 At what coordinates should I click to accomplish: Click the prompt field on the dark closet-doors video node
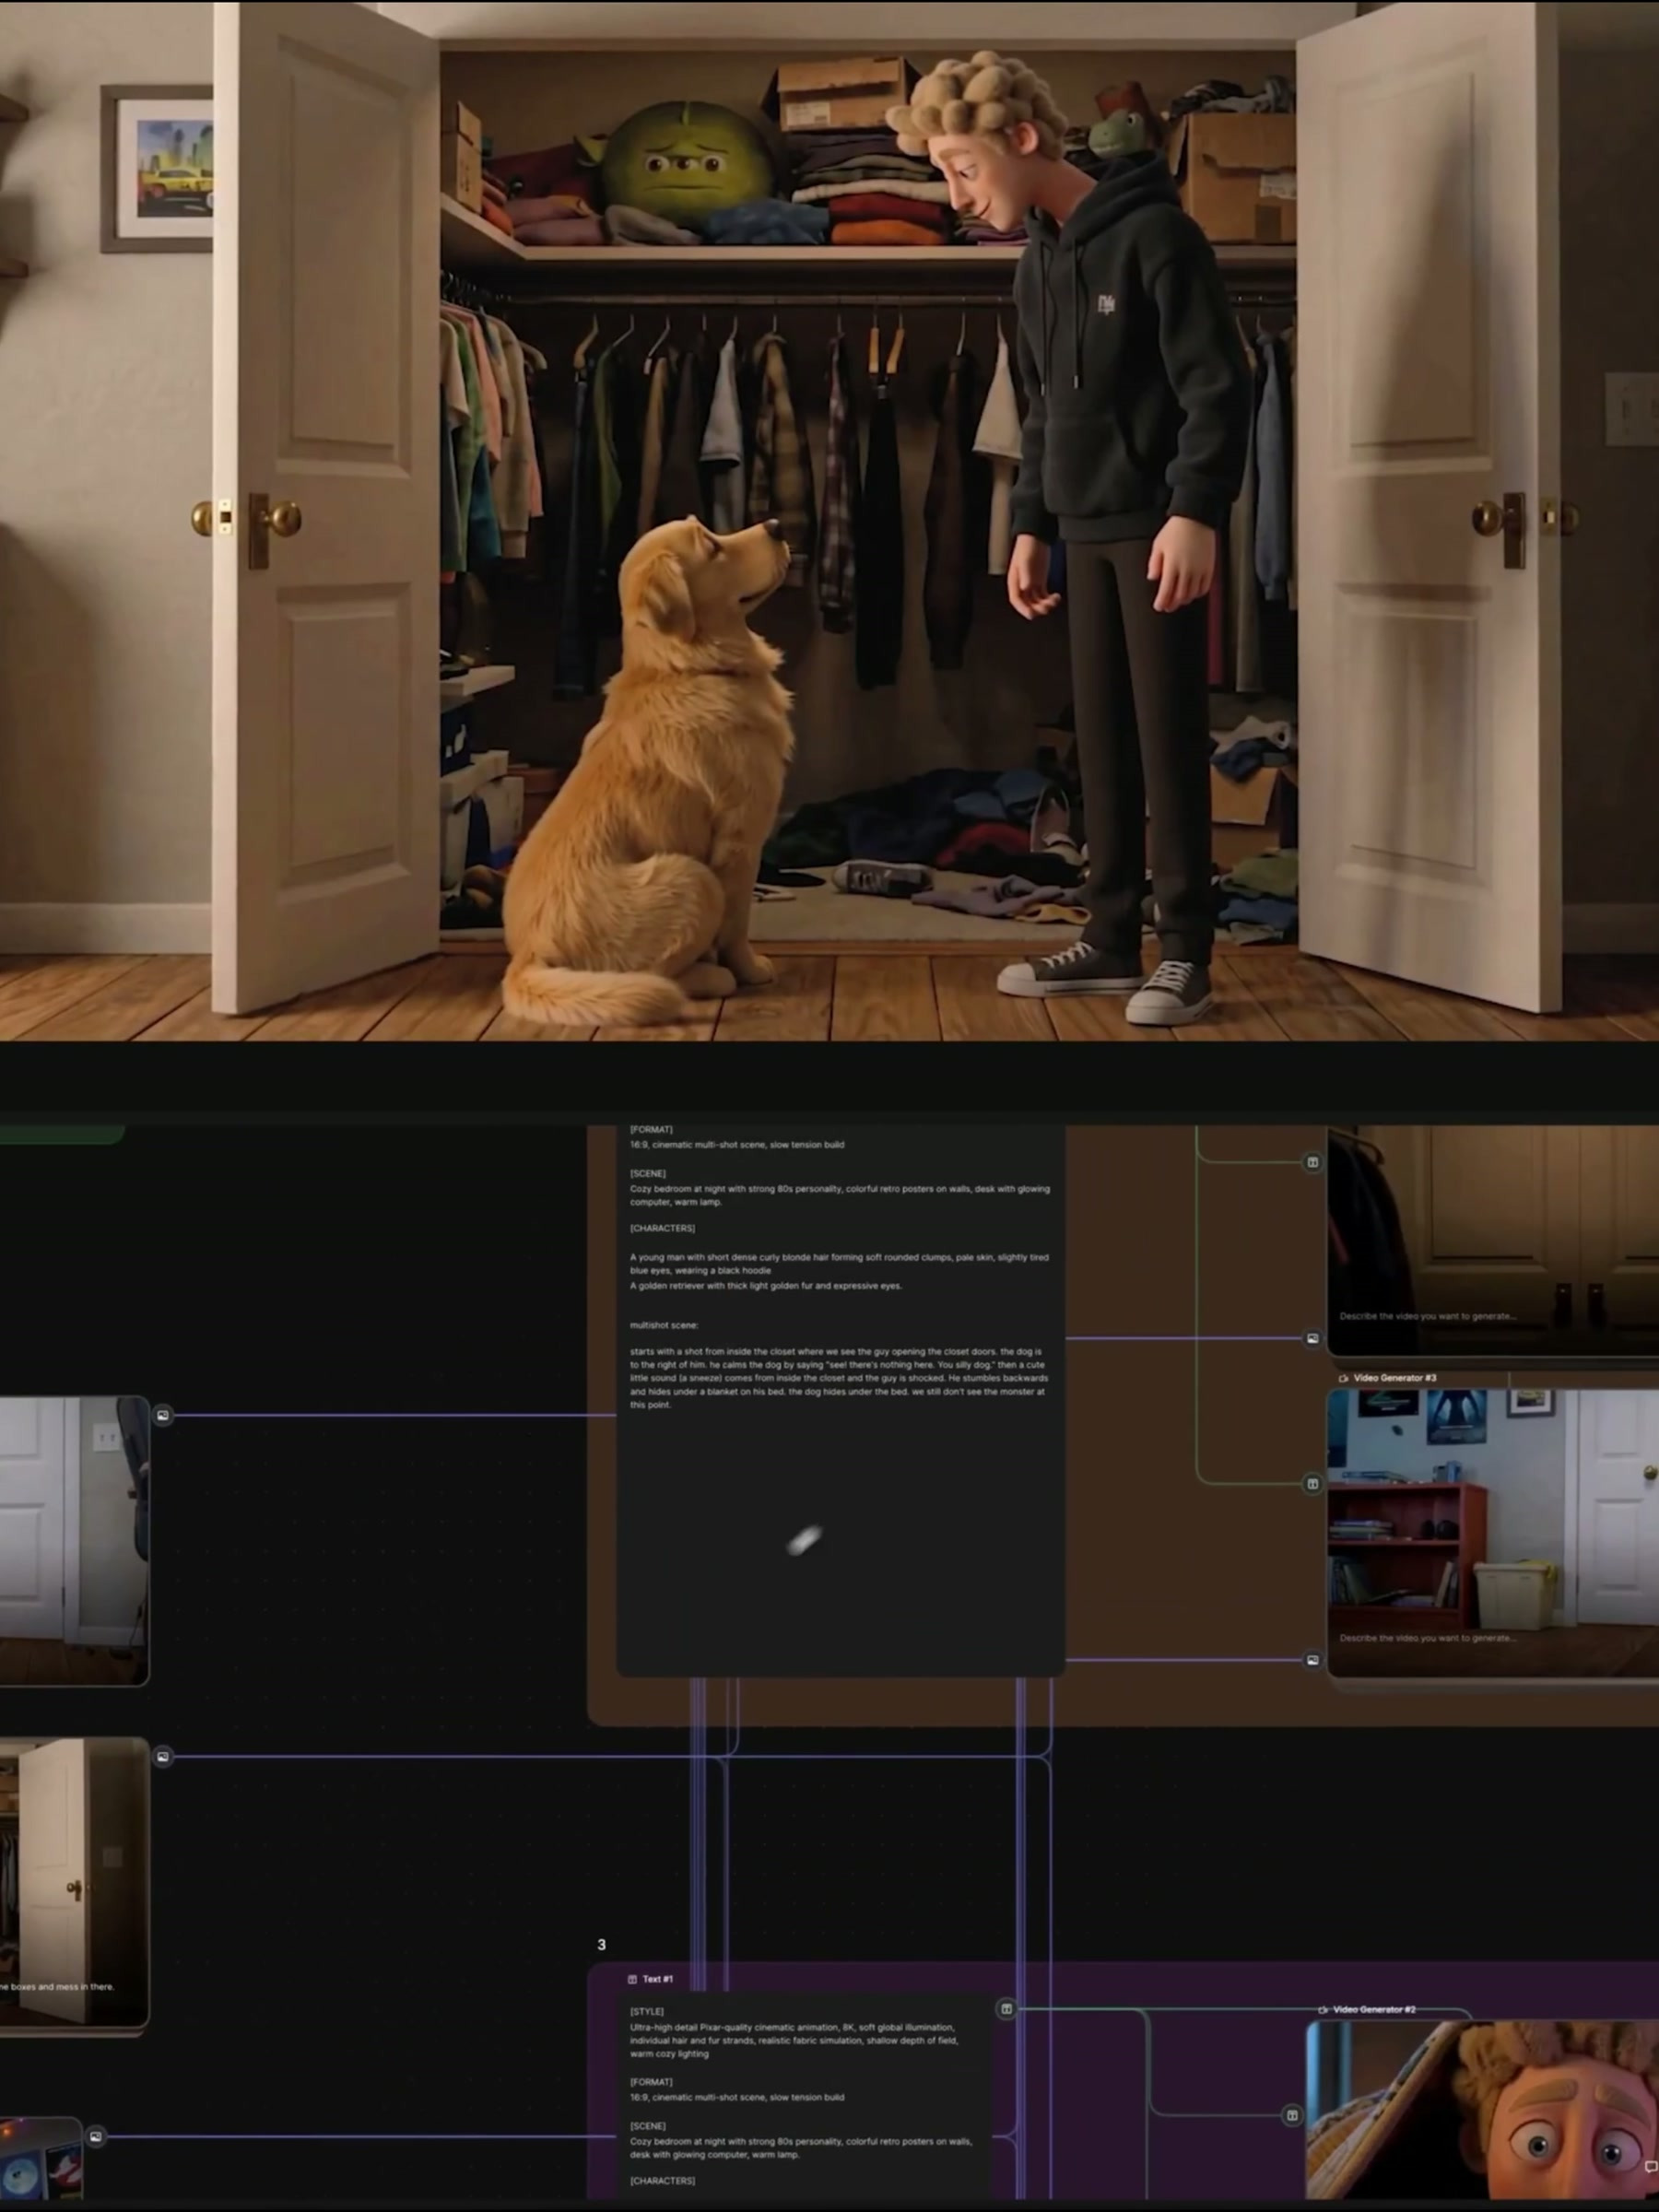(1428, 1316)
